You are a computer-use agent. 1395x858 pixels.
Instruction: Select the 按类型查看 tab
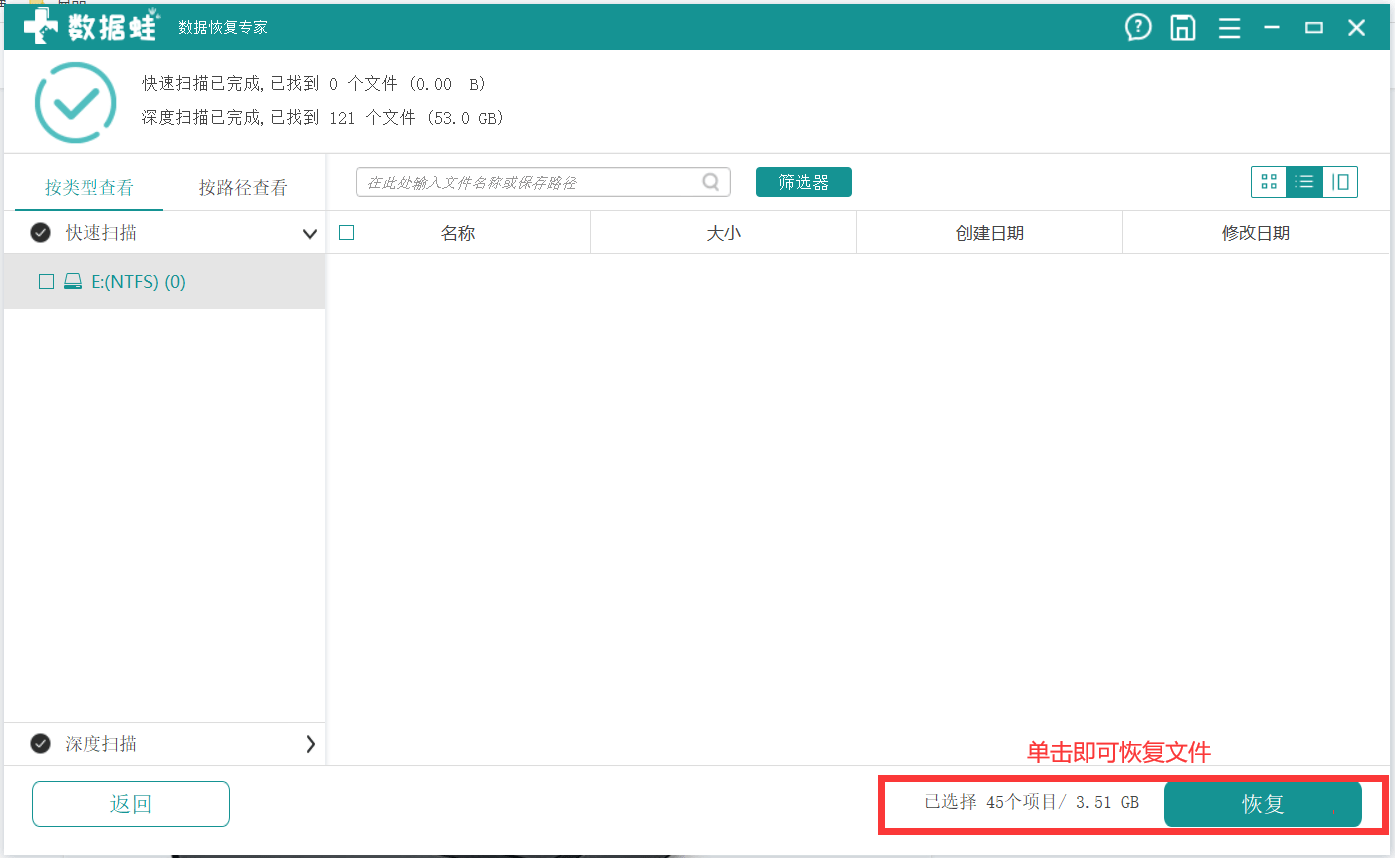[89, 188]
